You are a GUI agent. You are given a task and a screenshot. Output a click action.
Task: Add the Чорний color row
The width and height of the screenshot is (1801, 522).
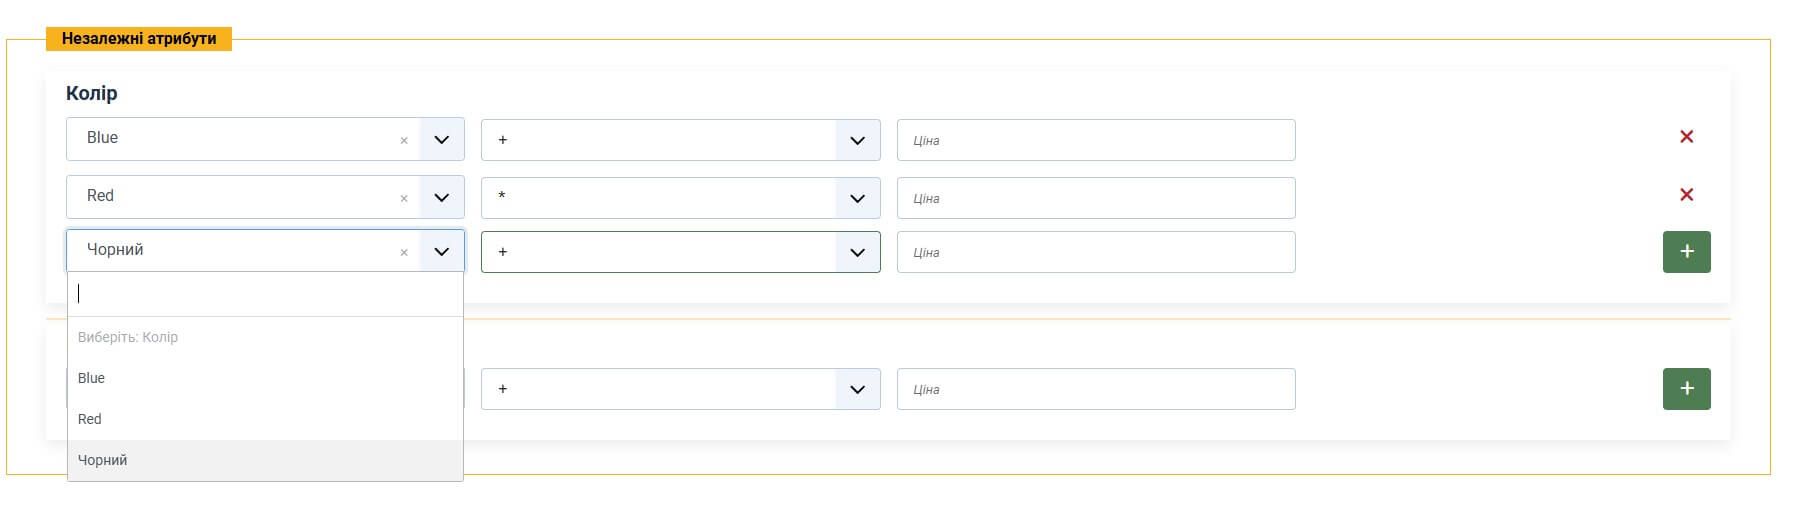click(1686, 252)
